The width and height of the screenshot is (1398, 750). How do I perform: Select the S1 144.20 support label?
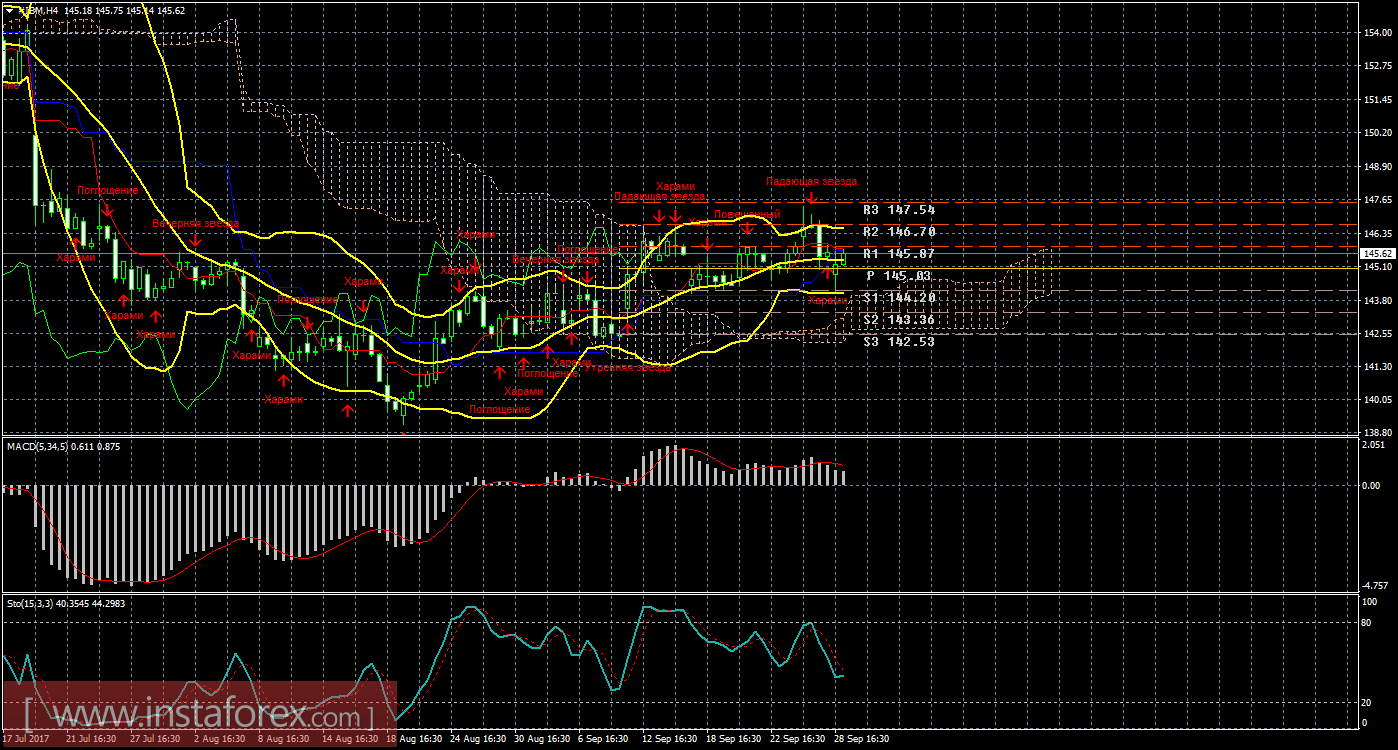tap(899, 297)
